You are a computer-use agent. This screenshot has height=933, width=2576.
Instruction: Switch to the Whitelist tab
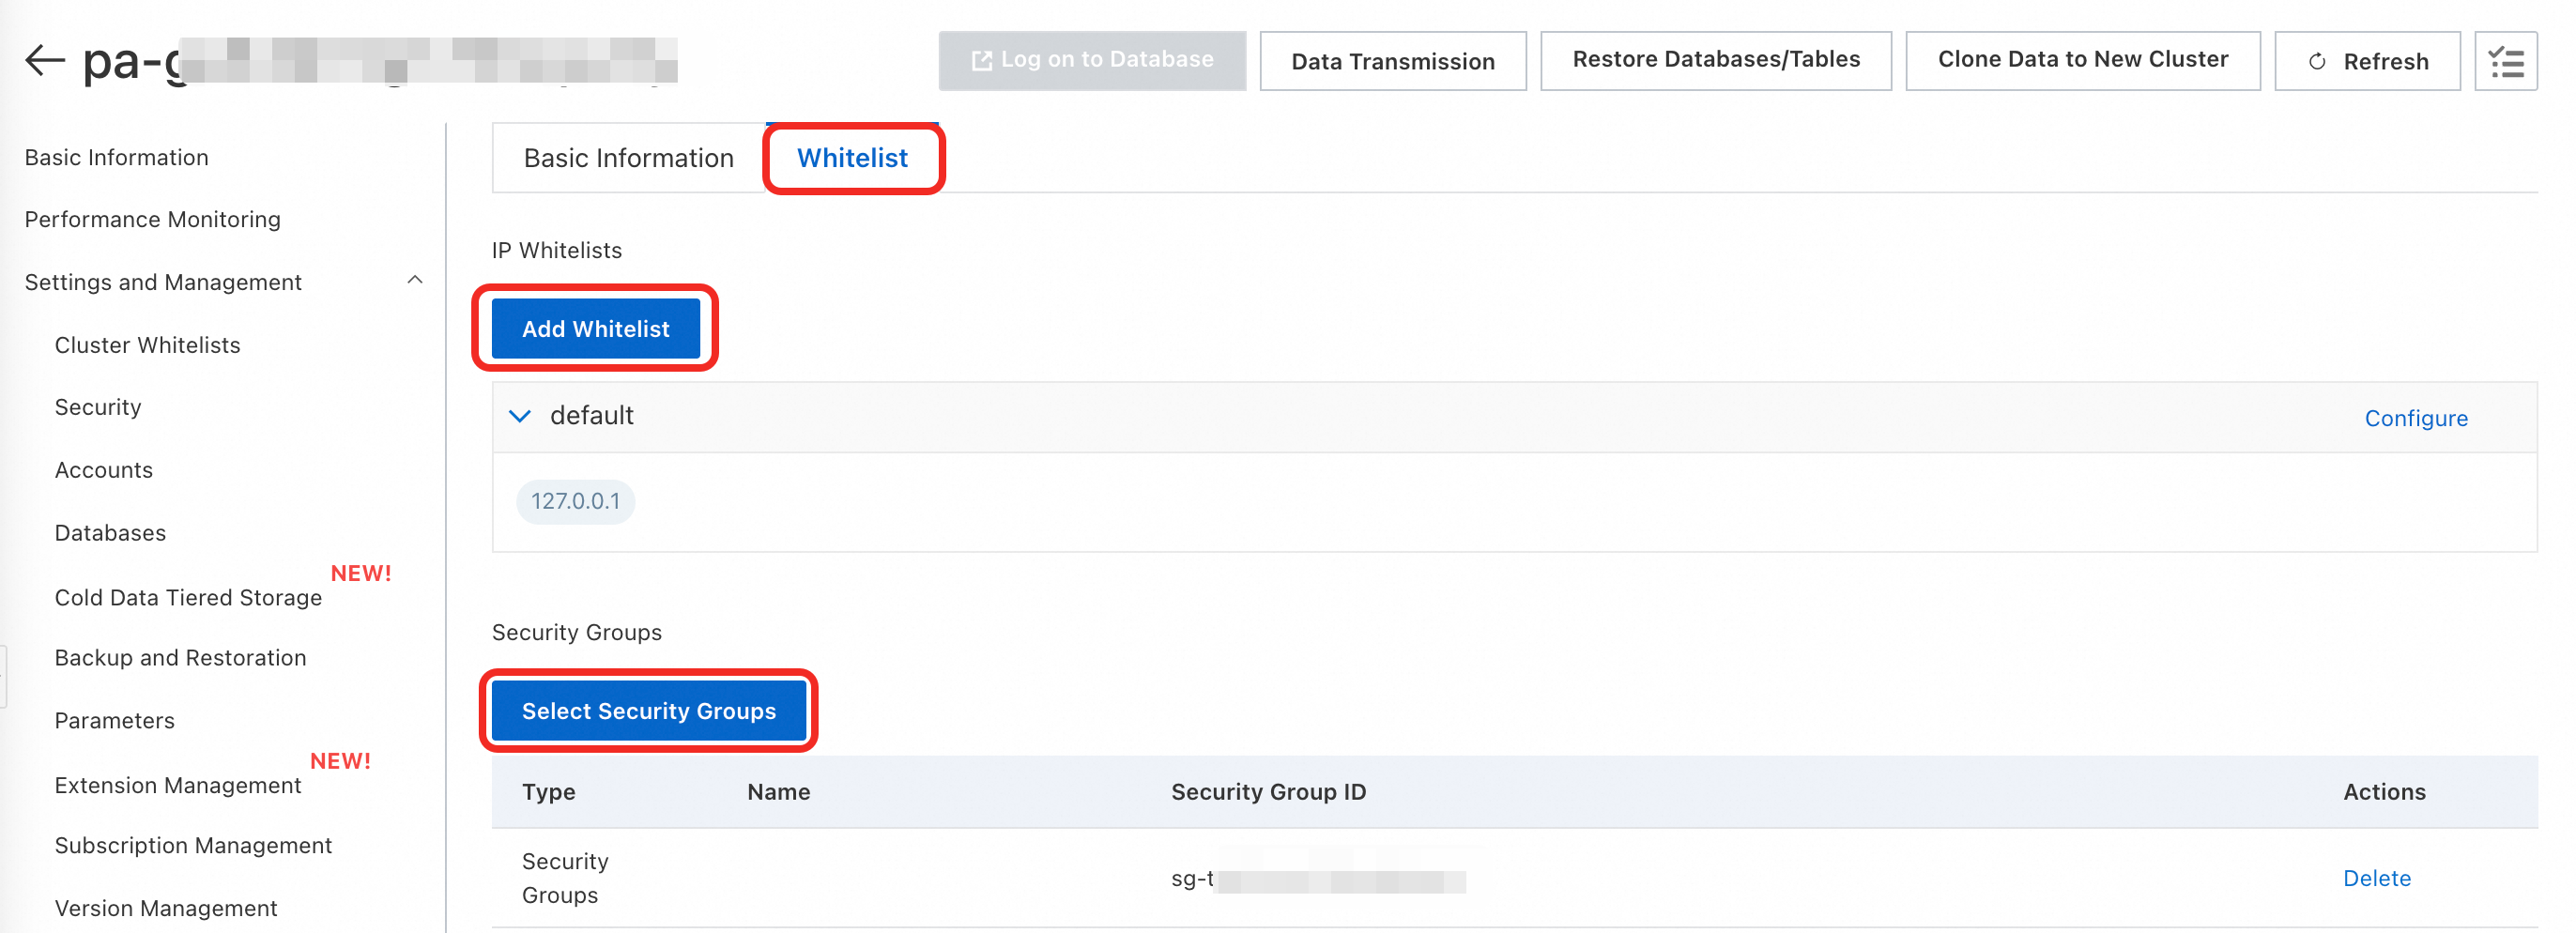pyautogui.click(x=852, y=158)
